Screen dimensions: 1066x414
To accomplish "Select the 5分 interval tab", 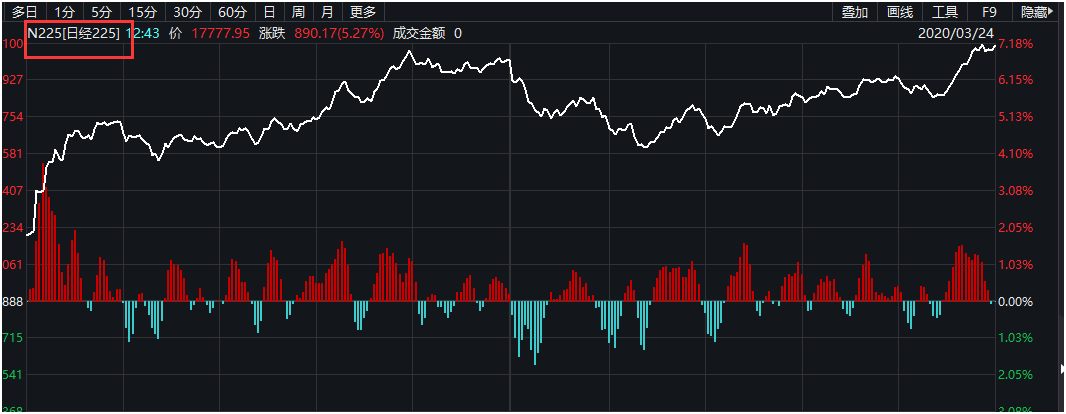I will (101, 12).
